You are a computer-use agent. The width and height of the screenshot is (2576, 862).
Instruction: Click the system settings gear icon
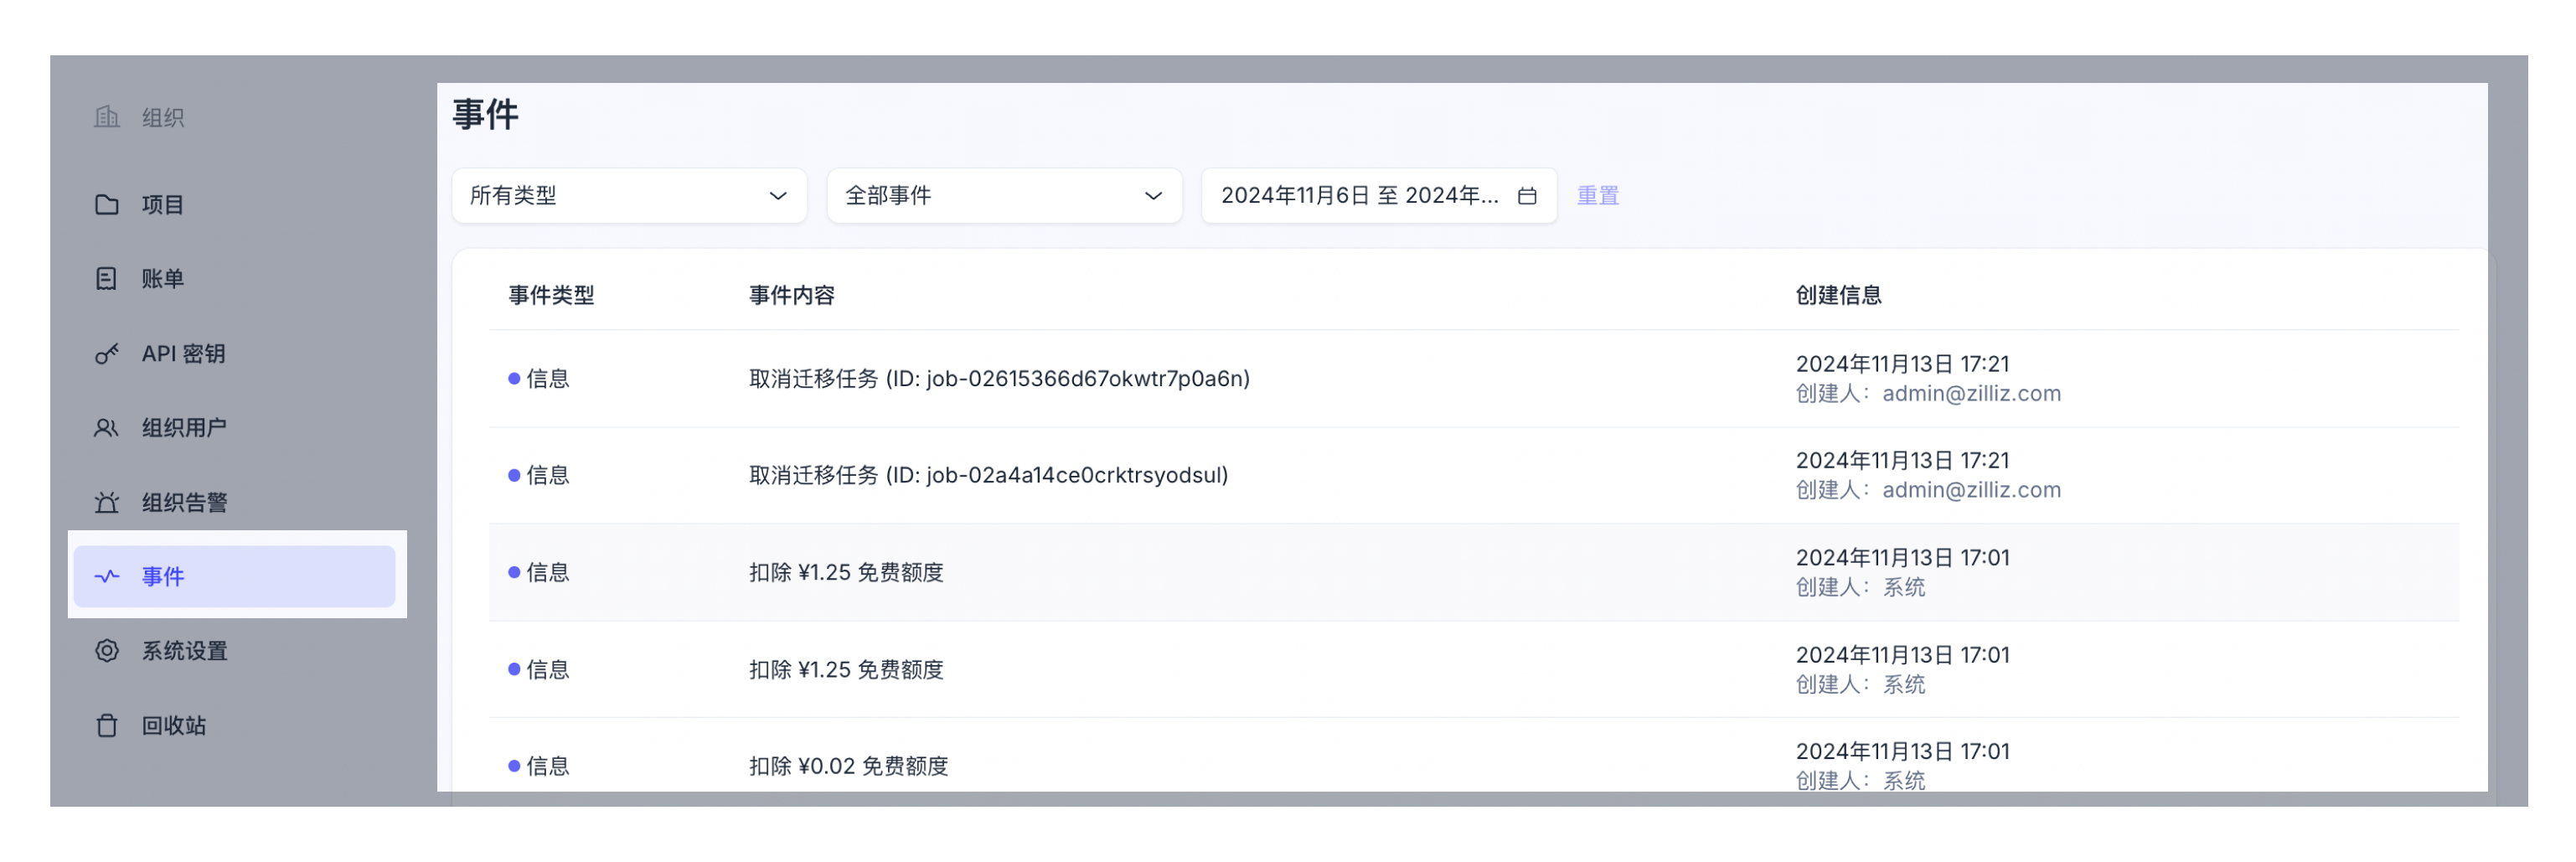pos(106,651)
